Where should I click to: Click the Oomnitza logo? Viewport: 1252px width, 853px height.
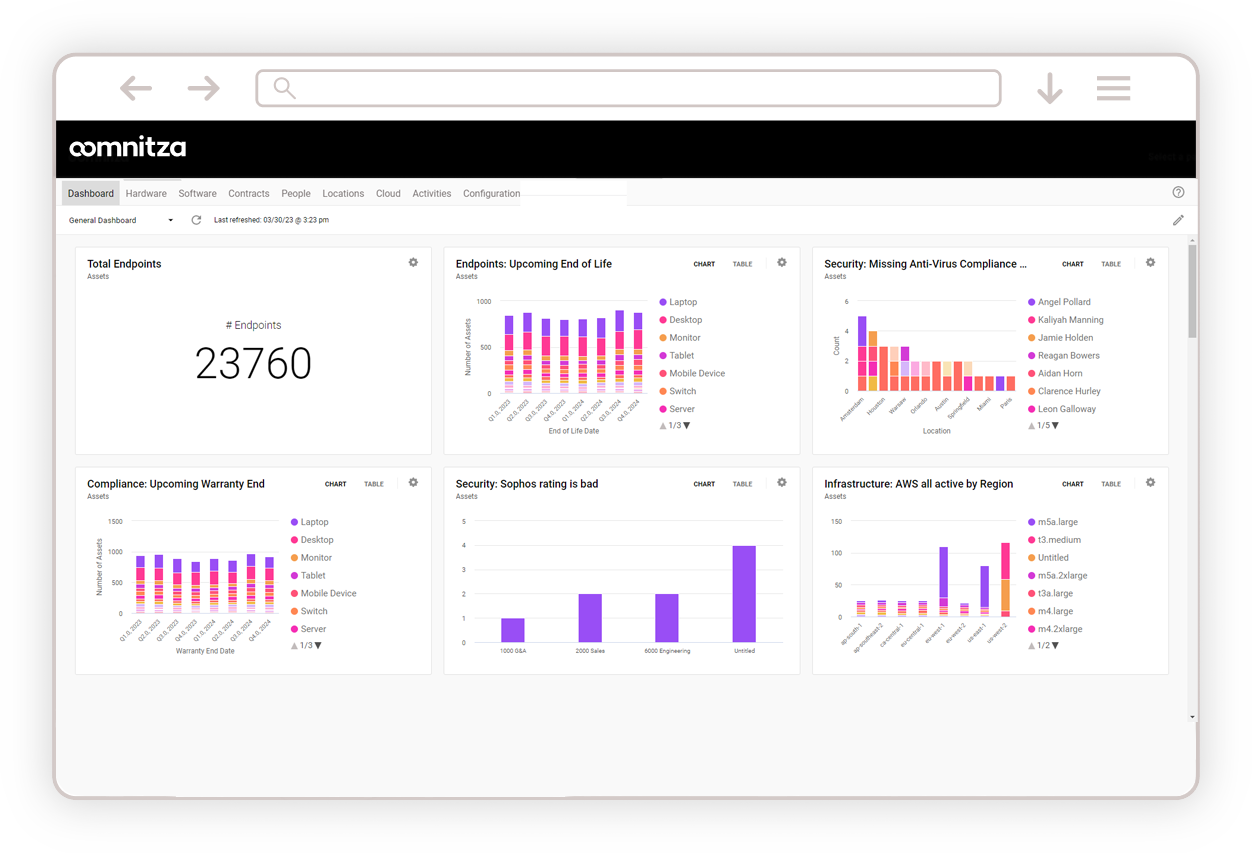[x=127, y=148]
